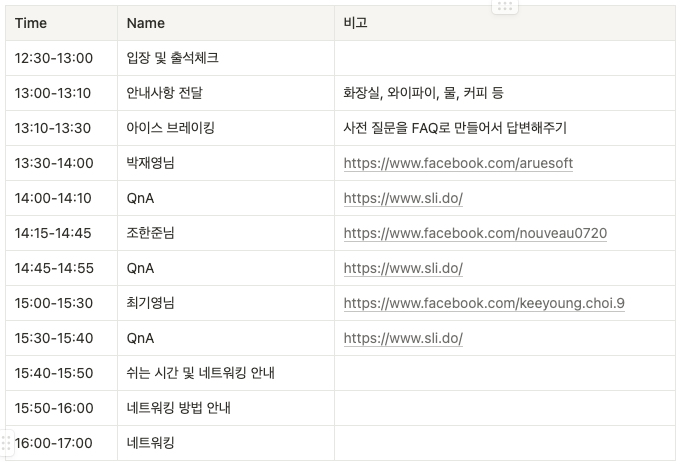The image size is (681, 467).
Task: Open the sli.do link in the 14:00-14:10 row
Action: (403, 199)
